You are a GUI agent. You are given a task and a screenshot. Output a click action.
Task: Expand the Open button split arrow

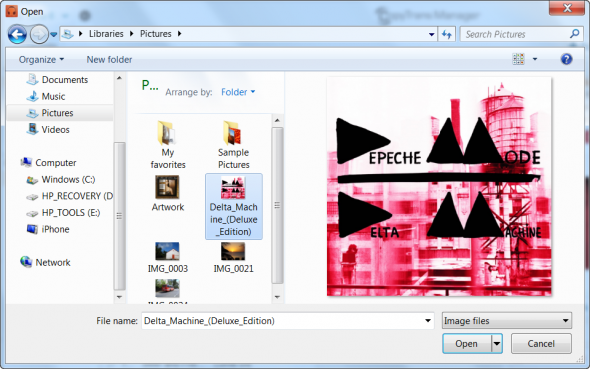pyautogui.click(x=497, y=344)
